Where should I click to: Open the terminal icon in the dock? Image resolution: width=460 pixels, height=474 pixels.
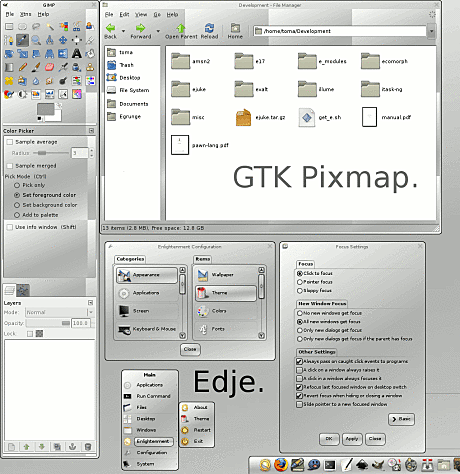pos(330,464)
